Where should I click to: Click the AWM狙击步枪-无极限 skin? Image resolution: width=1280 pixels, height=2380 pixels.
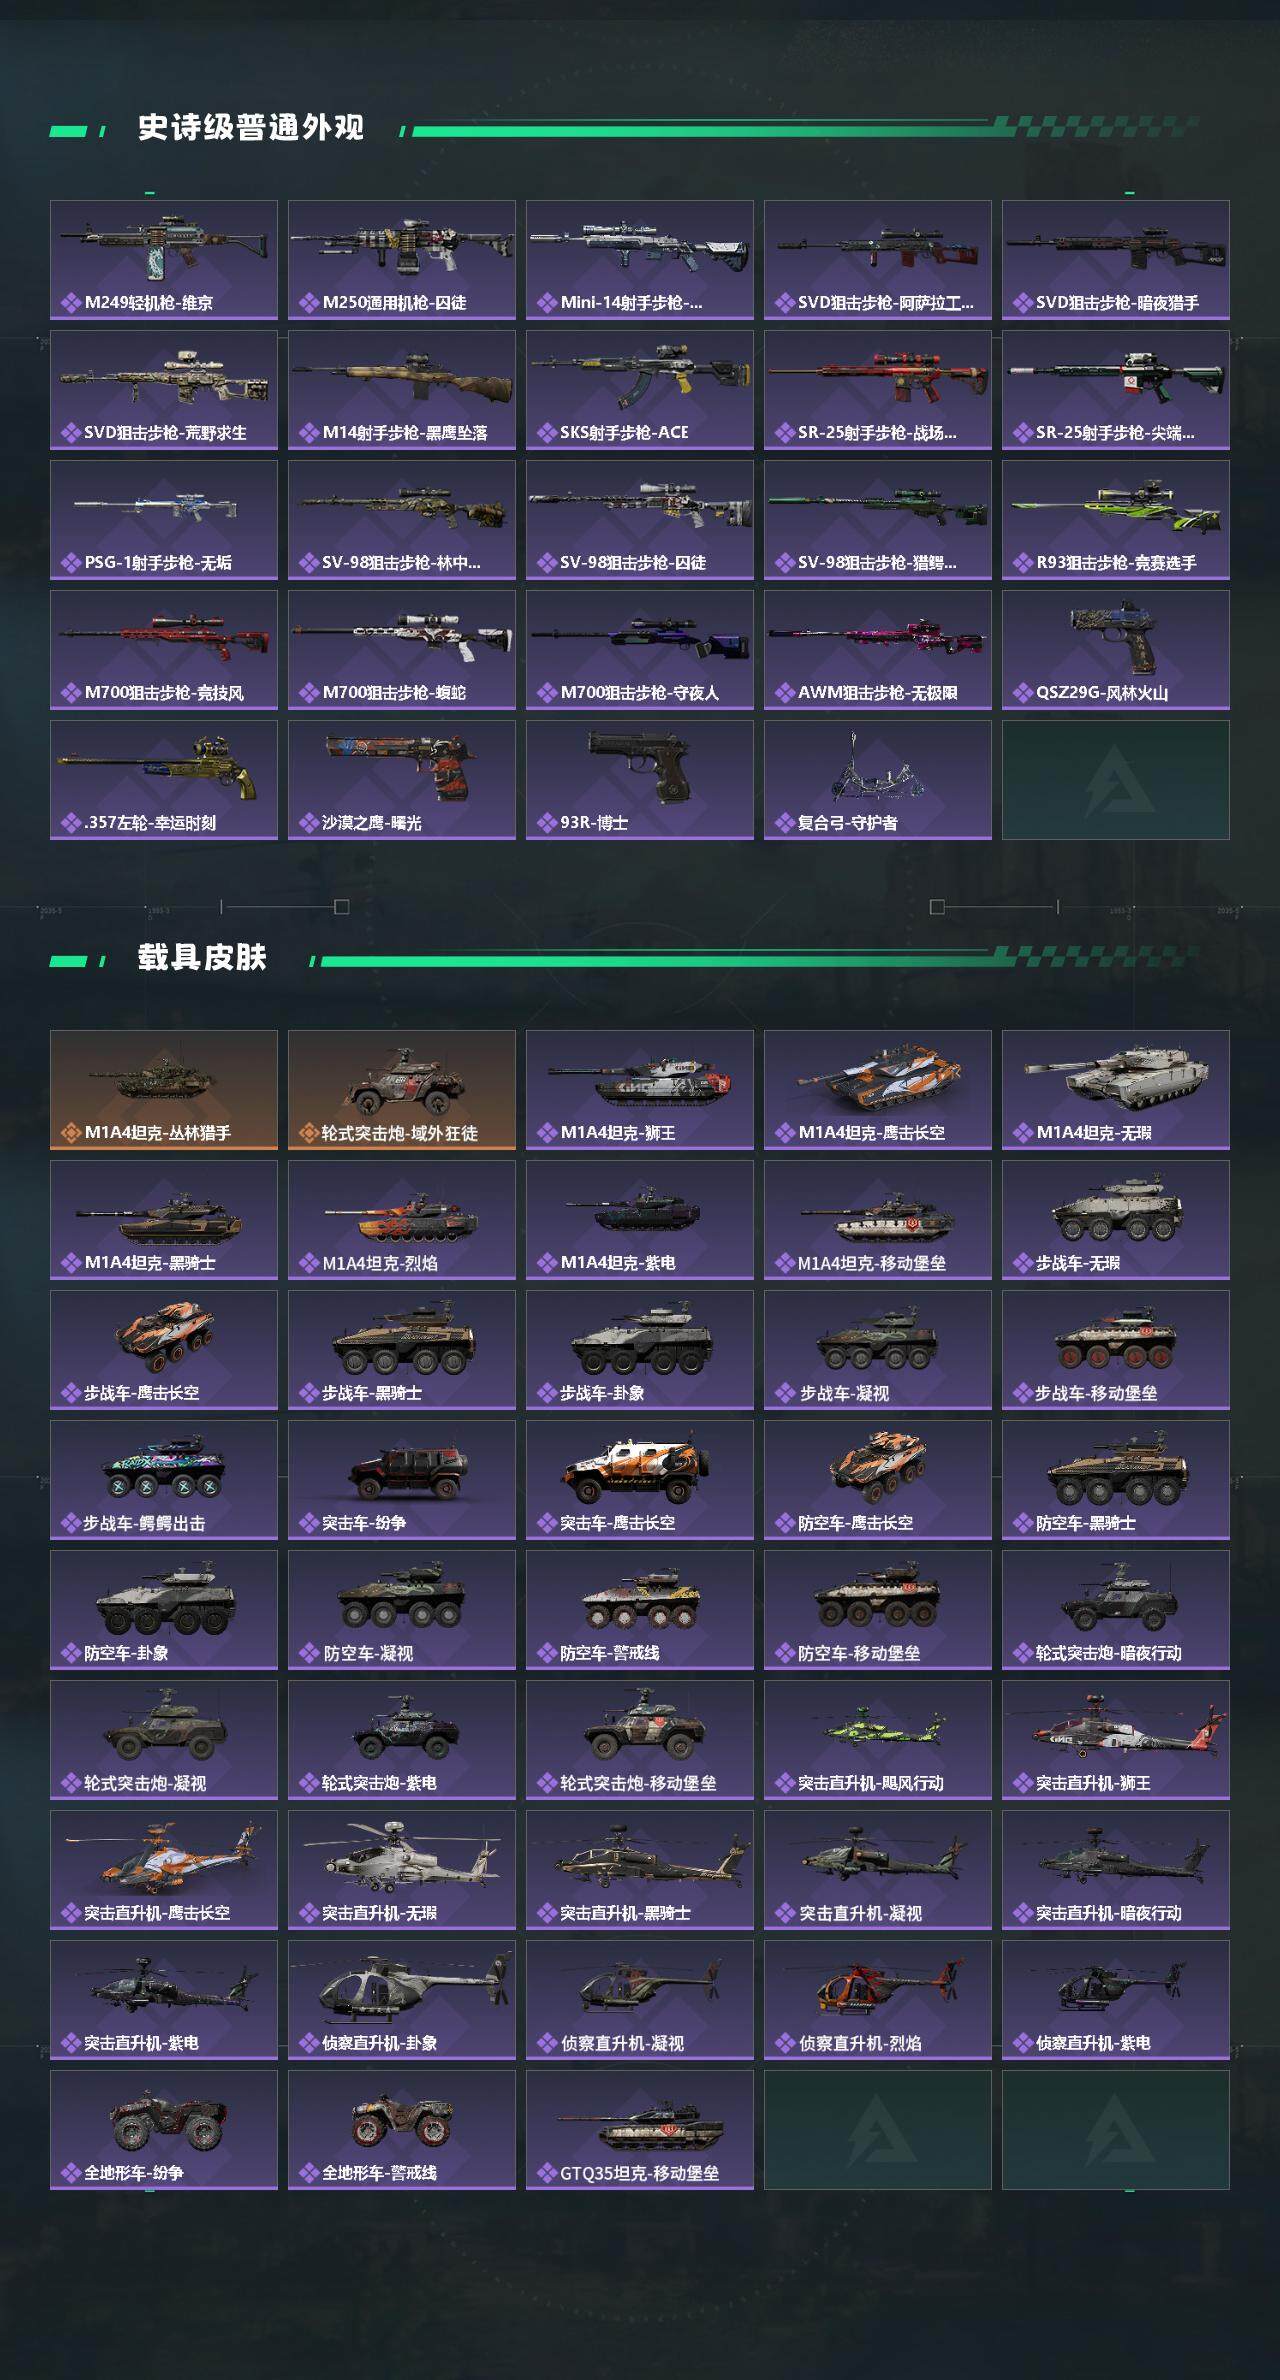tap(878, 650)
